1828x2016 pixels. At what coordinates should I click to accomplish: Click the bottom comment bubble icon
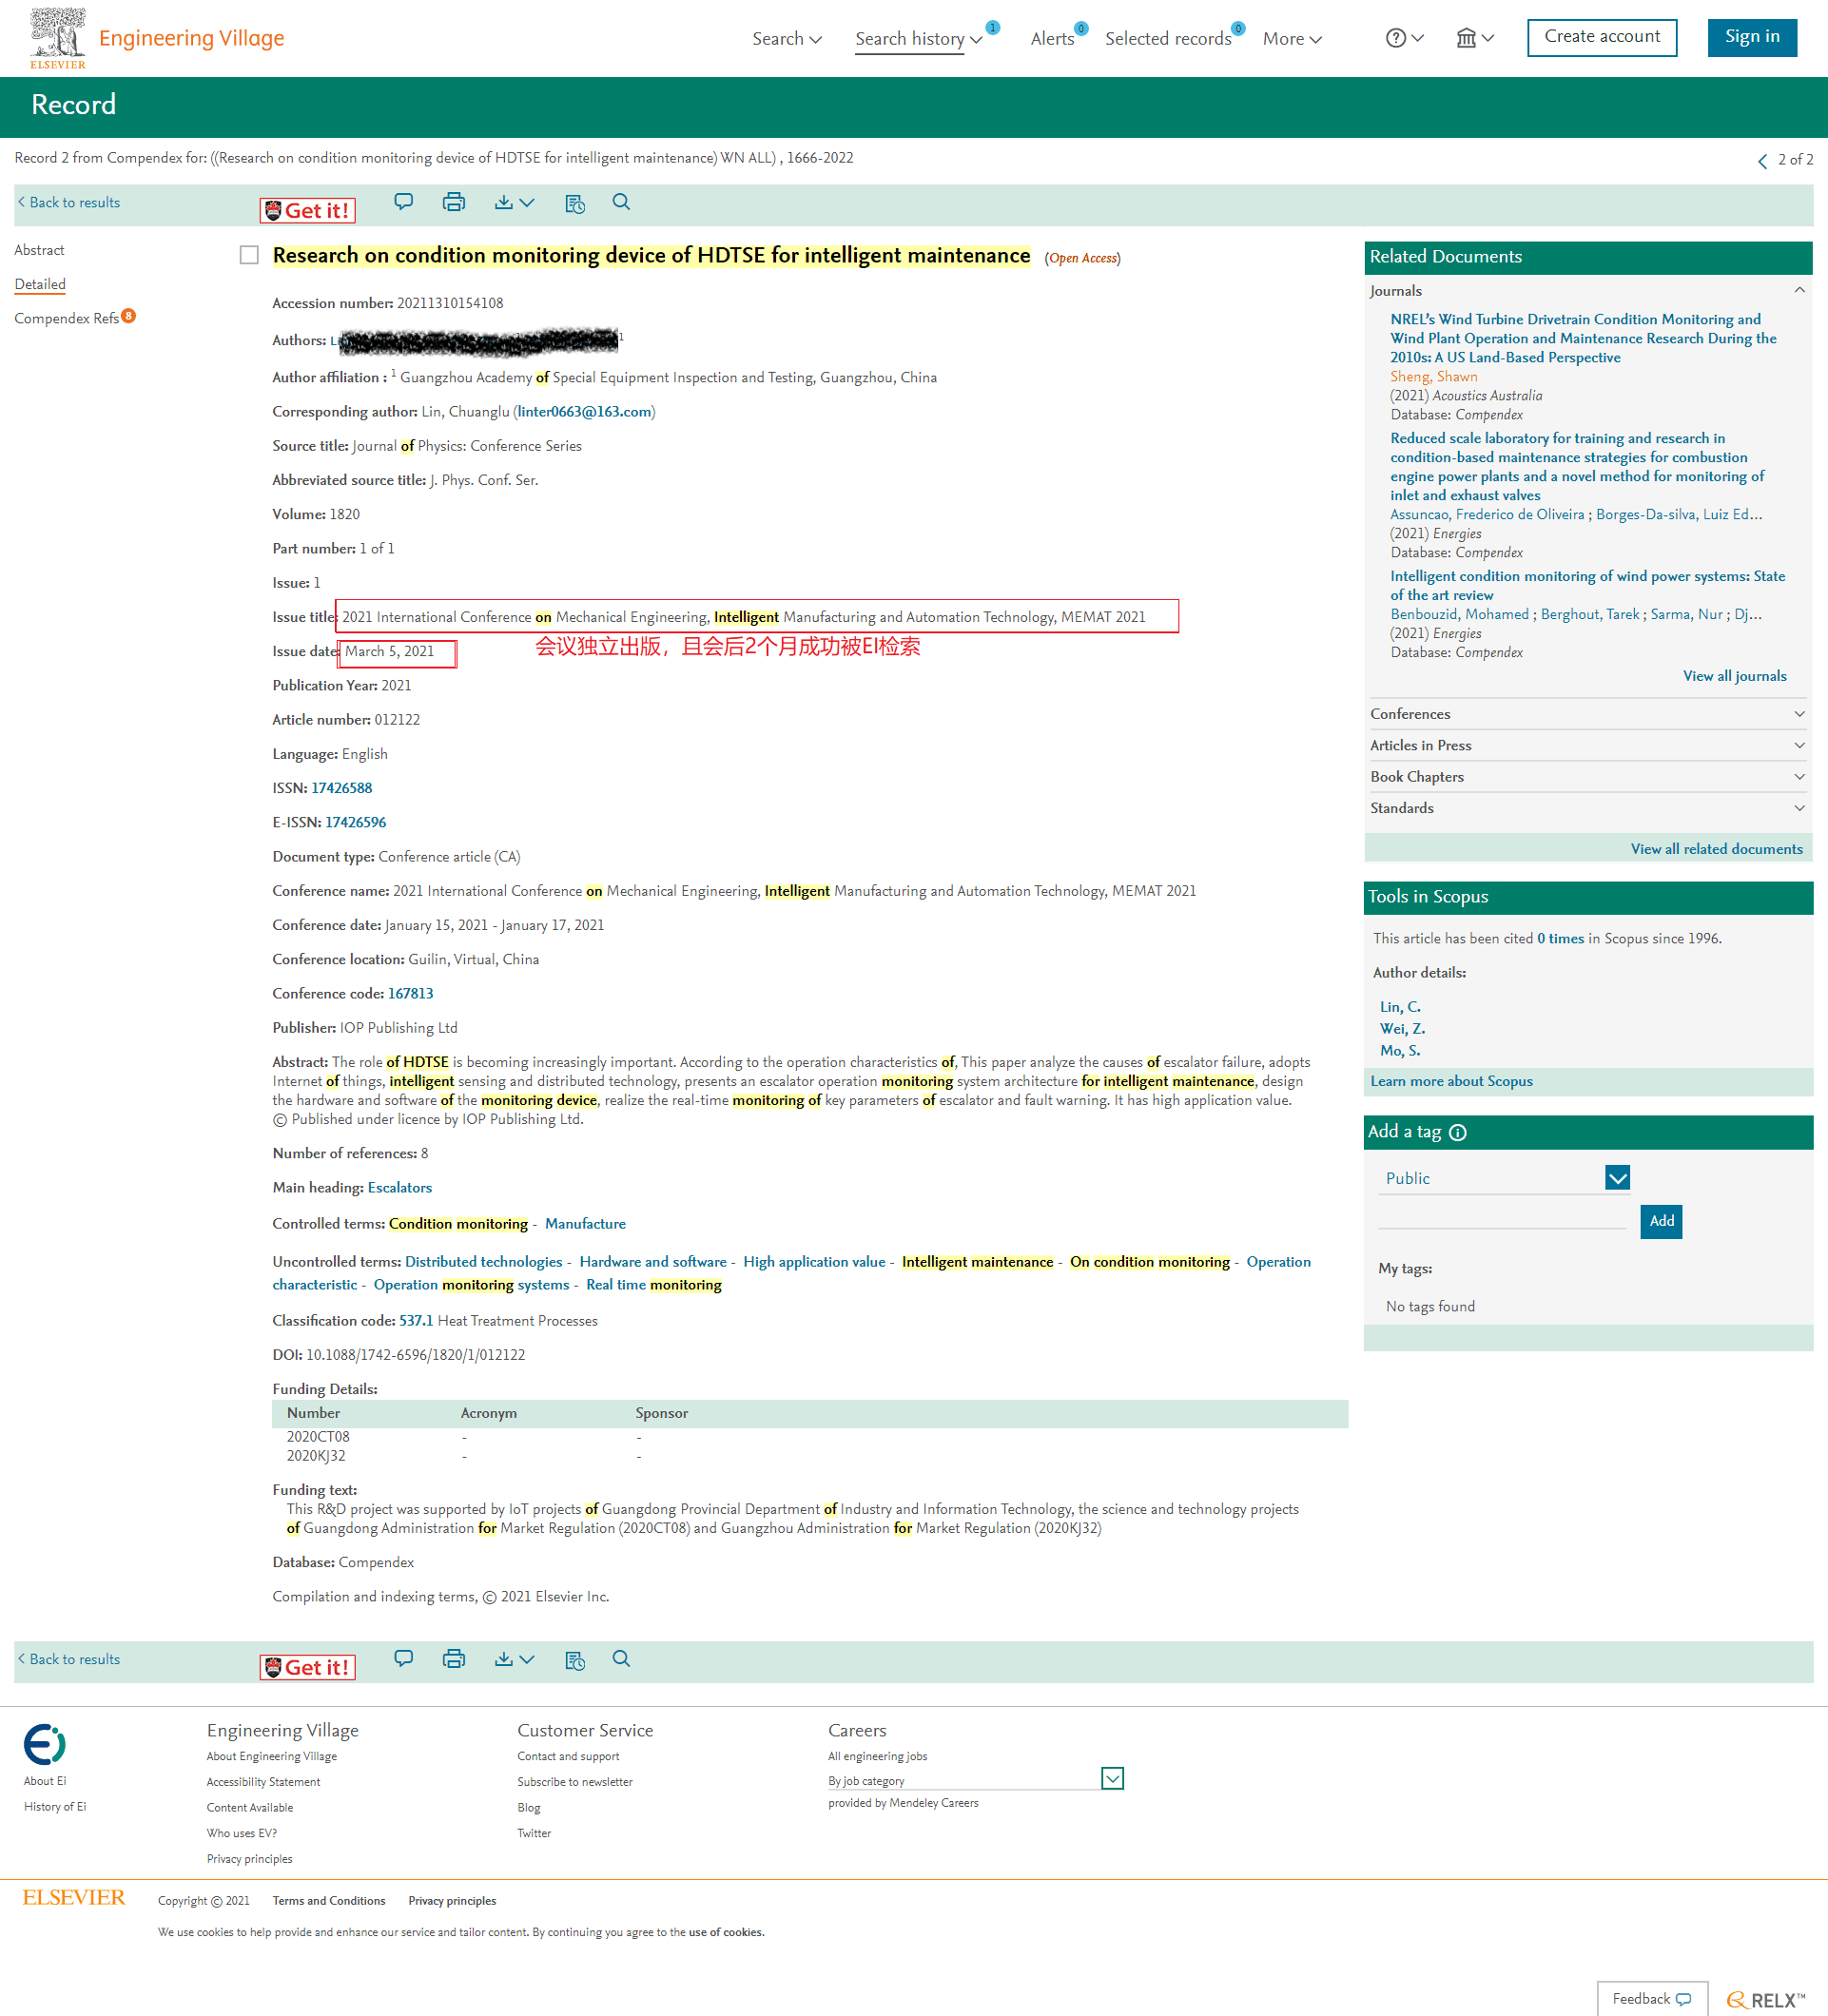pyautogui.click(x=403, y=1659)
